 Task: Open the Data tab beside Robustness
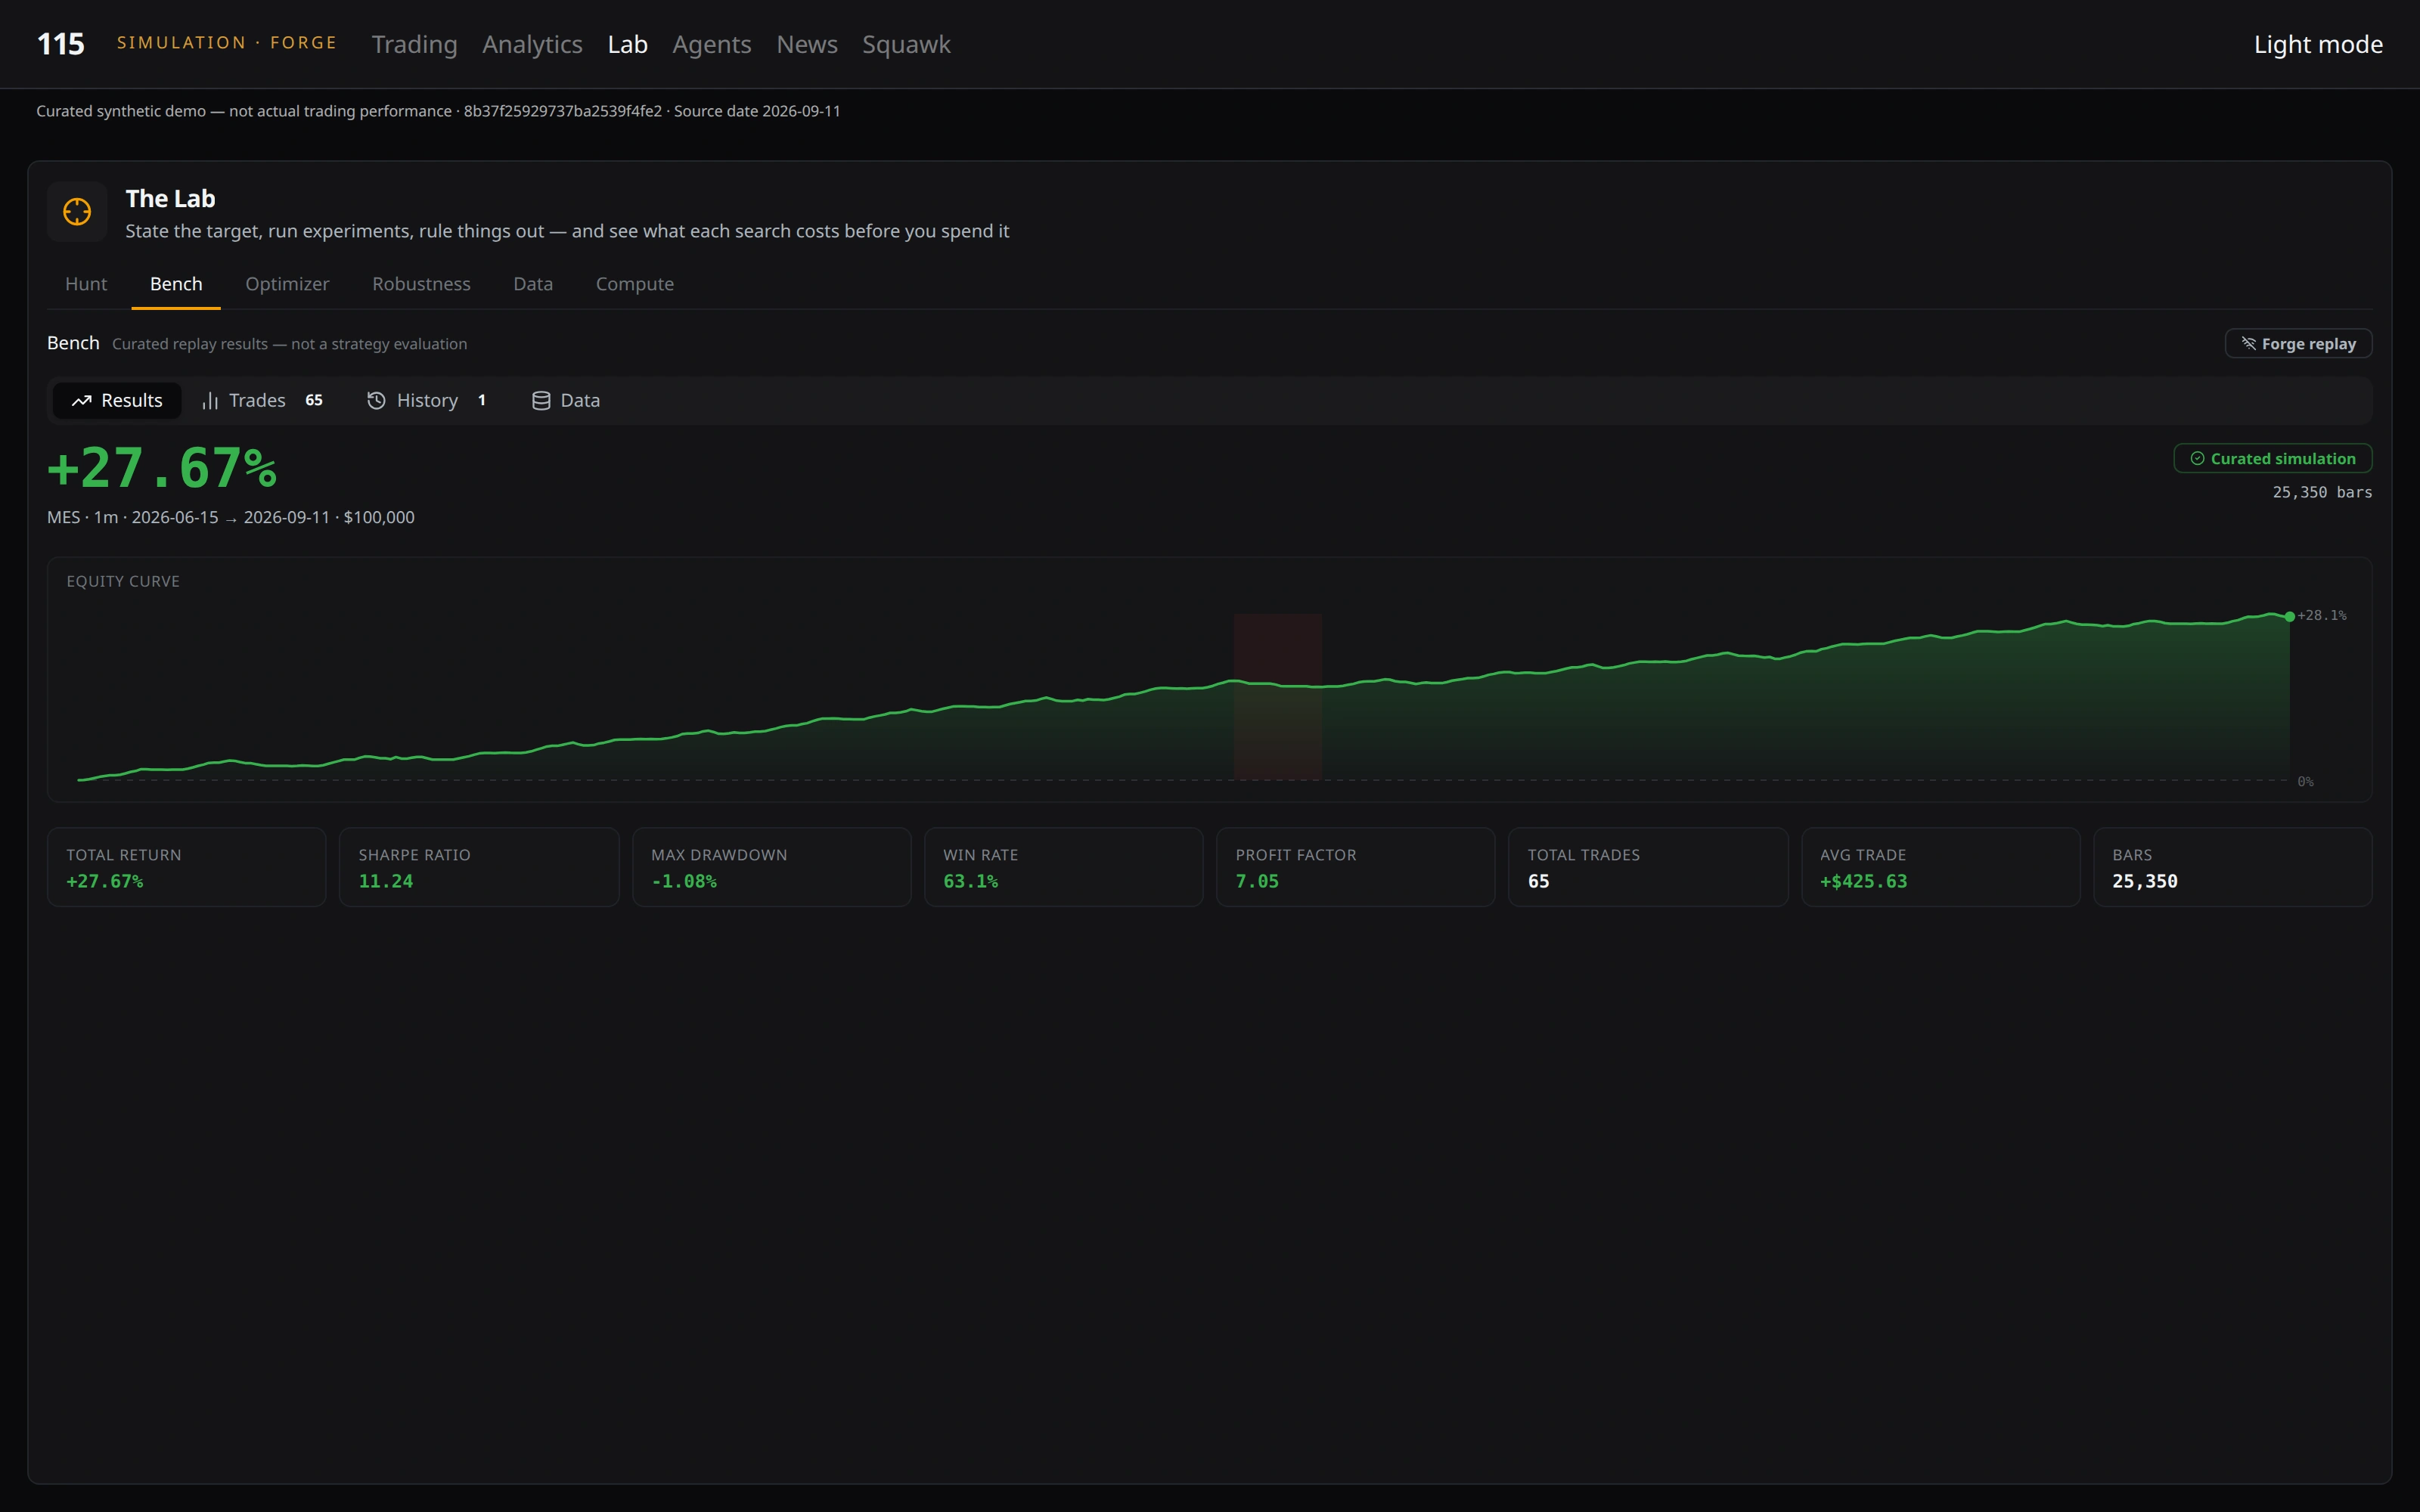coord(533,284)
